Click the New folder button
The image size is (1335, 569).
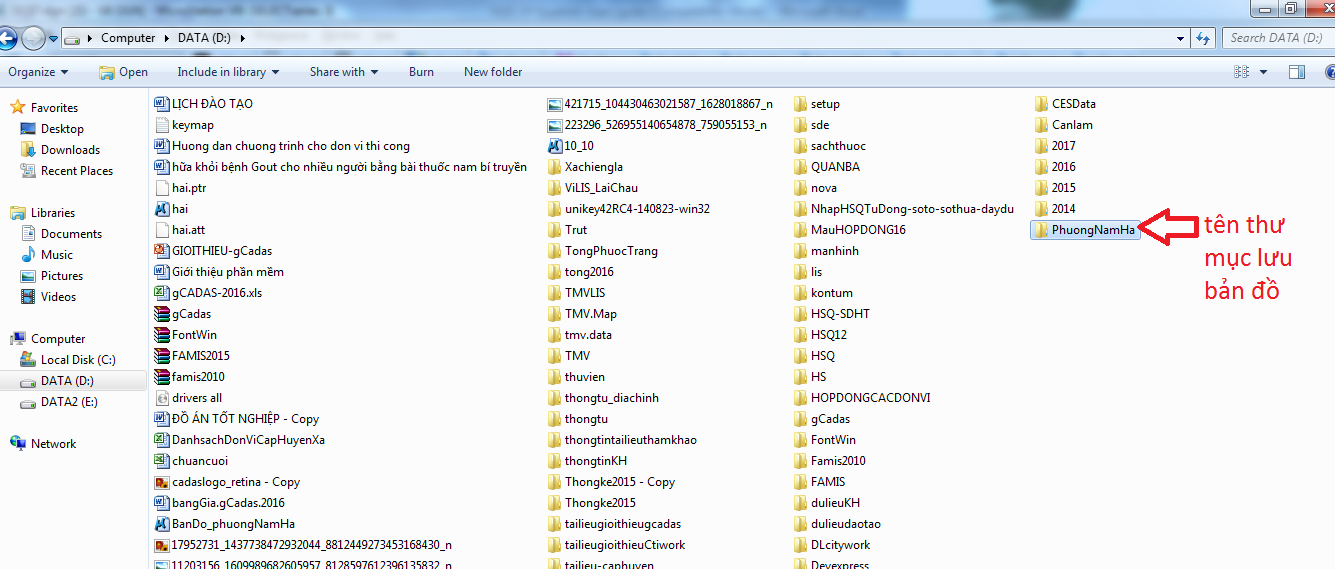coord(492,72)
